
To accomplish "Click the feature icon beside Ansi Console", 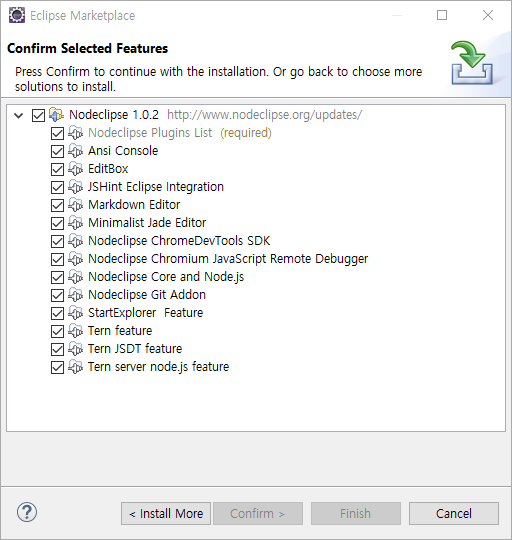I will pos(75,151).
